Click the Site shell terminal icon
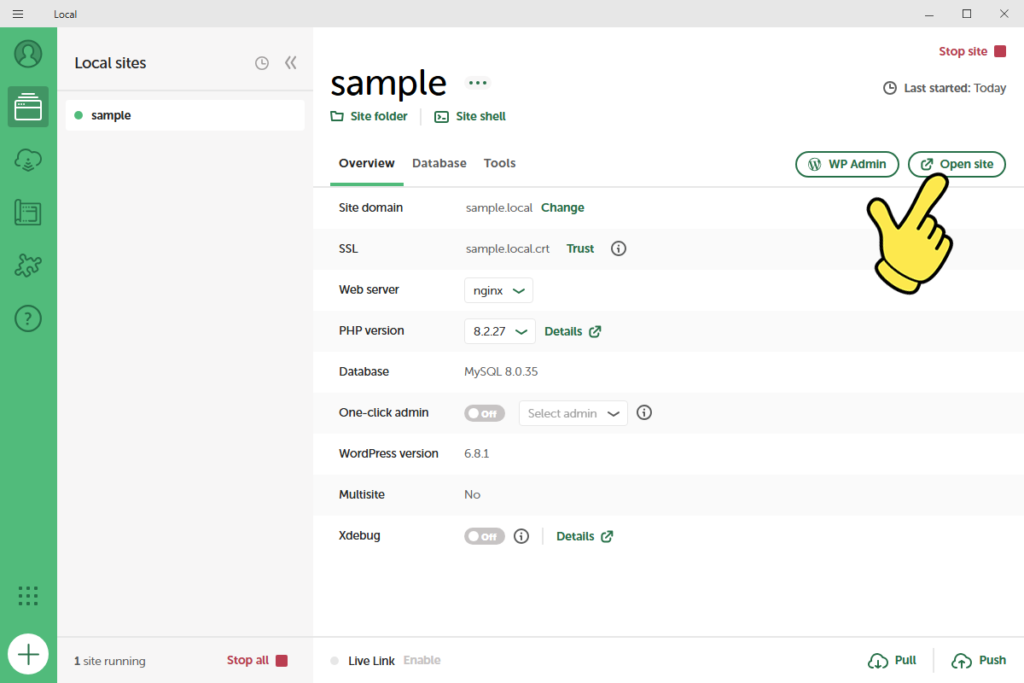The width and height of the screenshot is (1024, 683). 441,117
